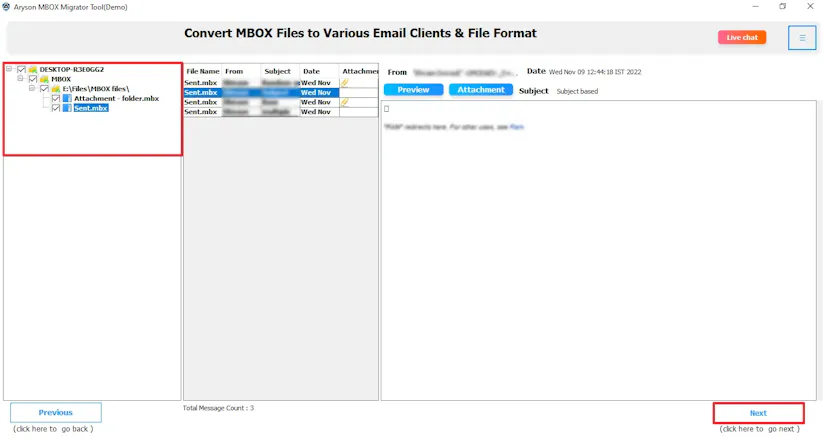Screen dimensions: 826x440
Task: Toggle the DESKTOP-R3E0GG2 checkbox
Action: pos(21,69)
